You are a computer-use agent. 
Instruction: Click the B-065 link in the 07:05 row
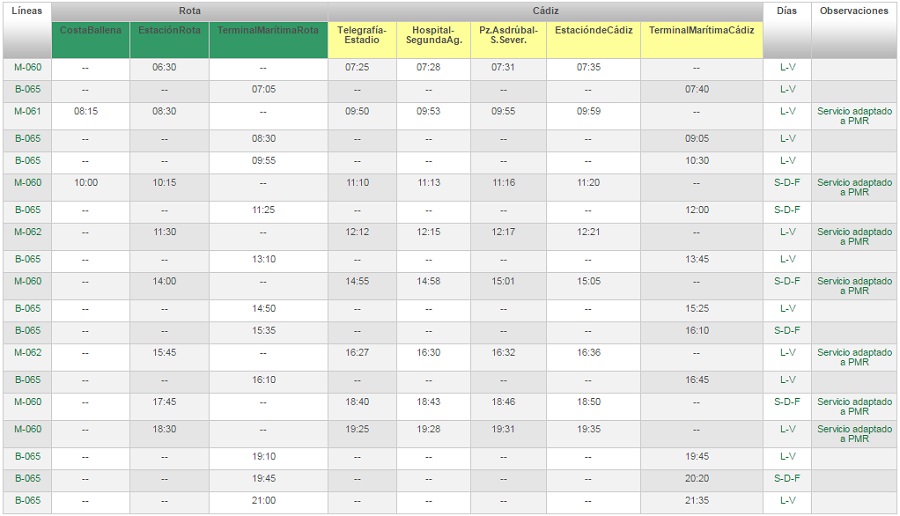(27, 90)
